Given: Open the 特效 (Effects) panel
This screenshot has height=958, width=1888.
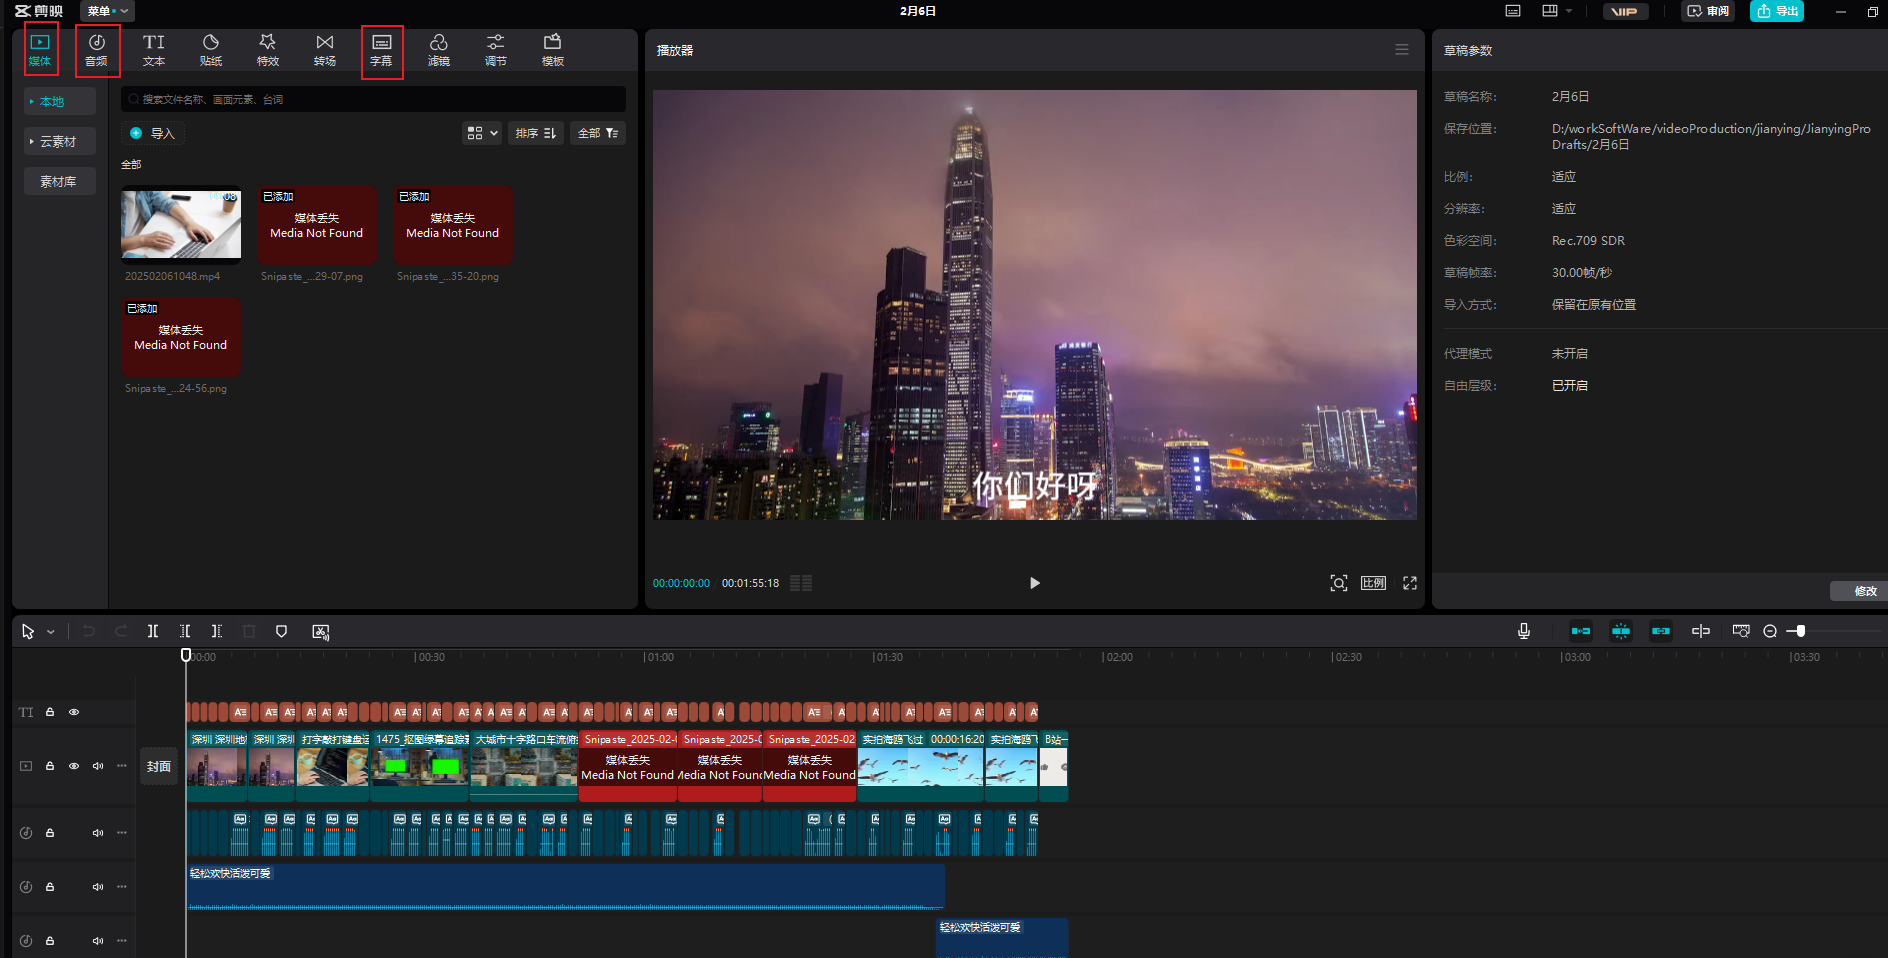Looking at the screenshot, I should pyautogui.click(x=267, y=49).
